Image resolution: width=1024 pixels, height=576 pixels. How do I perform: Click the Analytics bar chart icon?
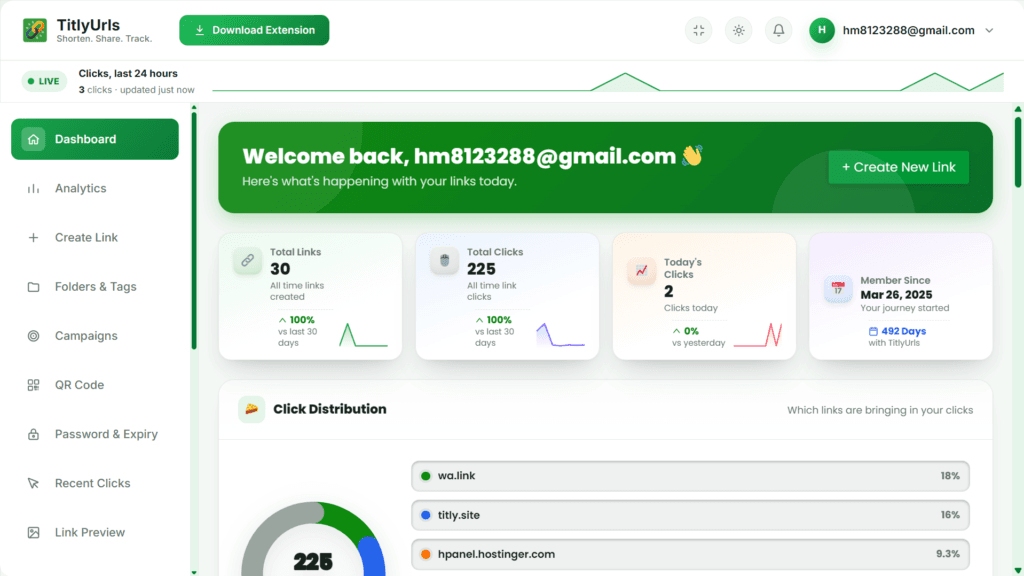(33, 189)
